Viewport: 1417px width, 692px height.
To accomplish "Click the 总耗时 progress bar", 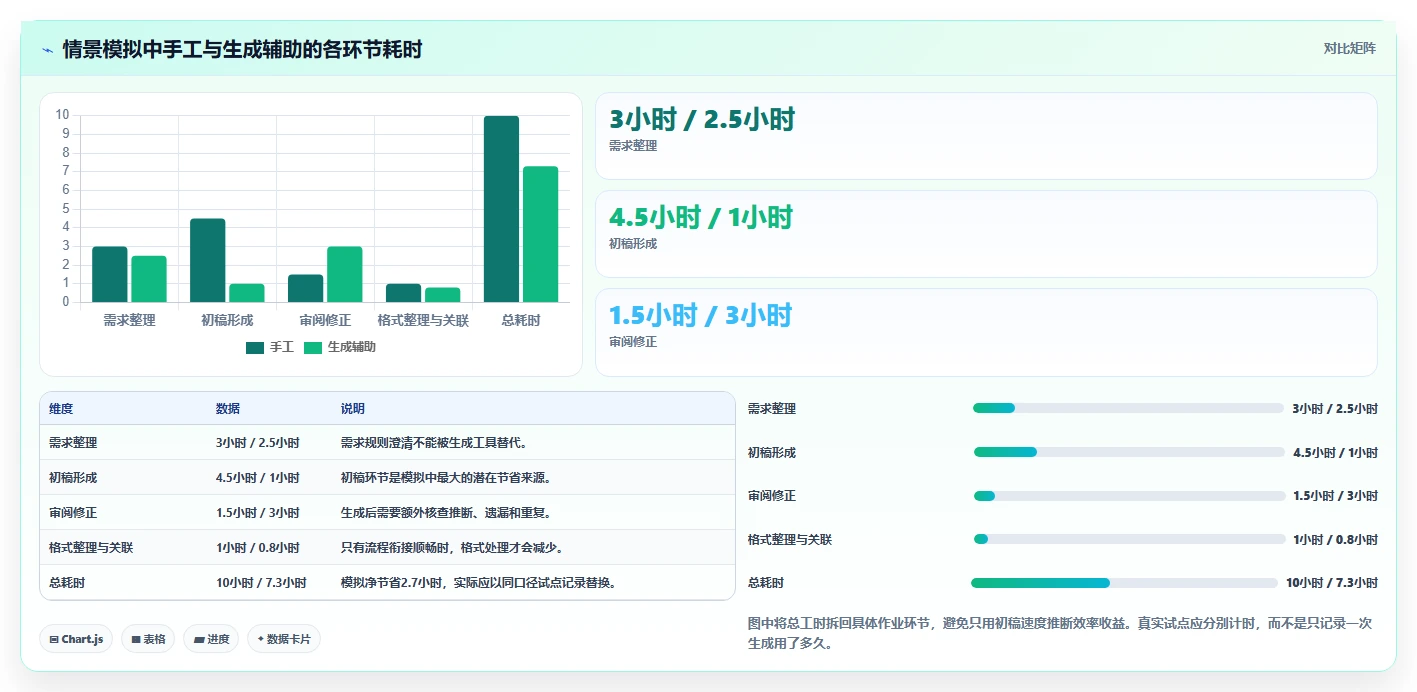I will coord(1124,583).
